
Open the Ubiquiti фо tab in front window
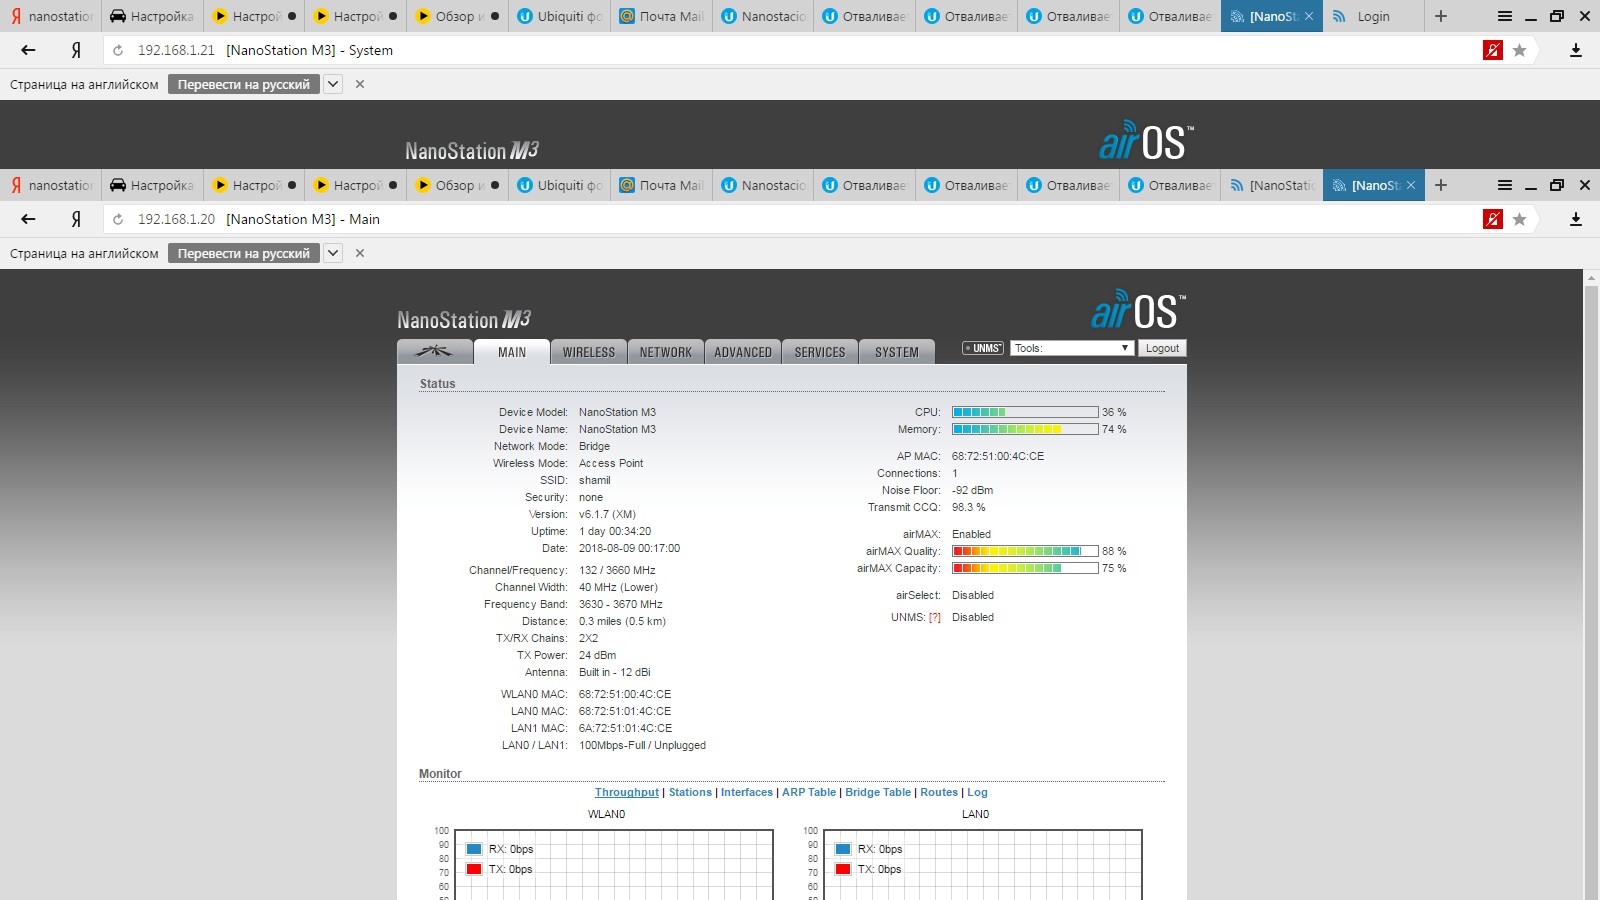pos(559,185)
